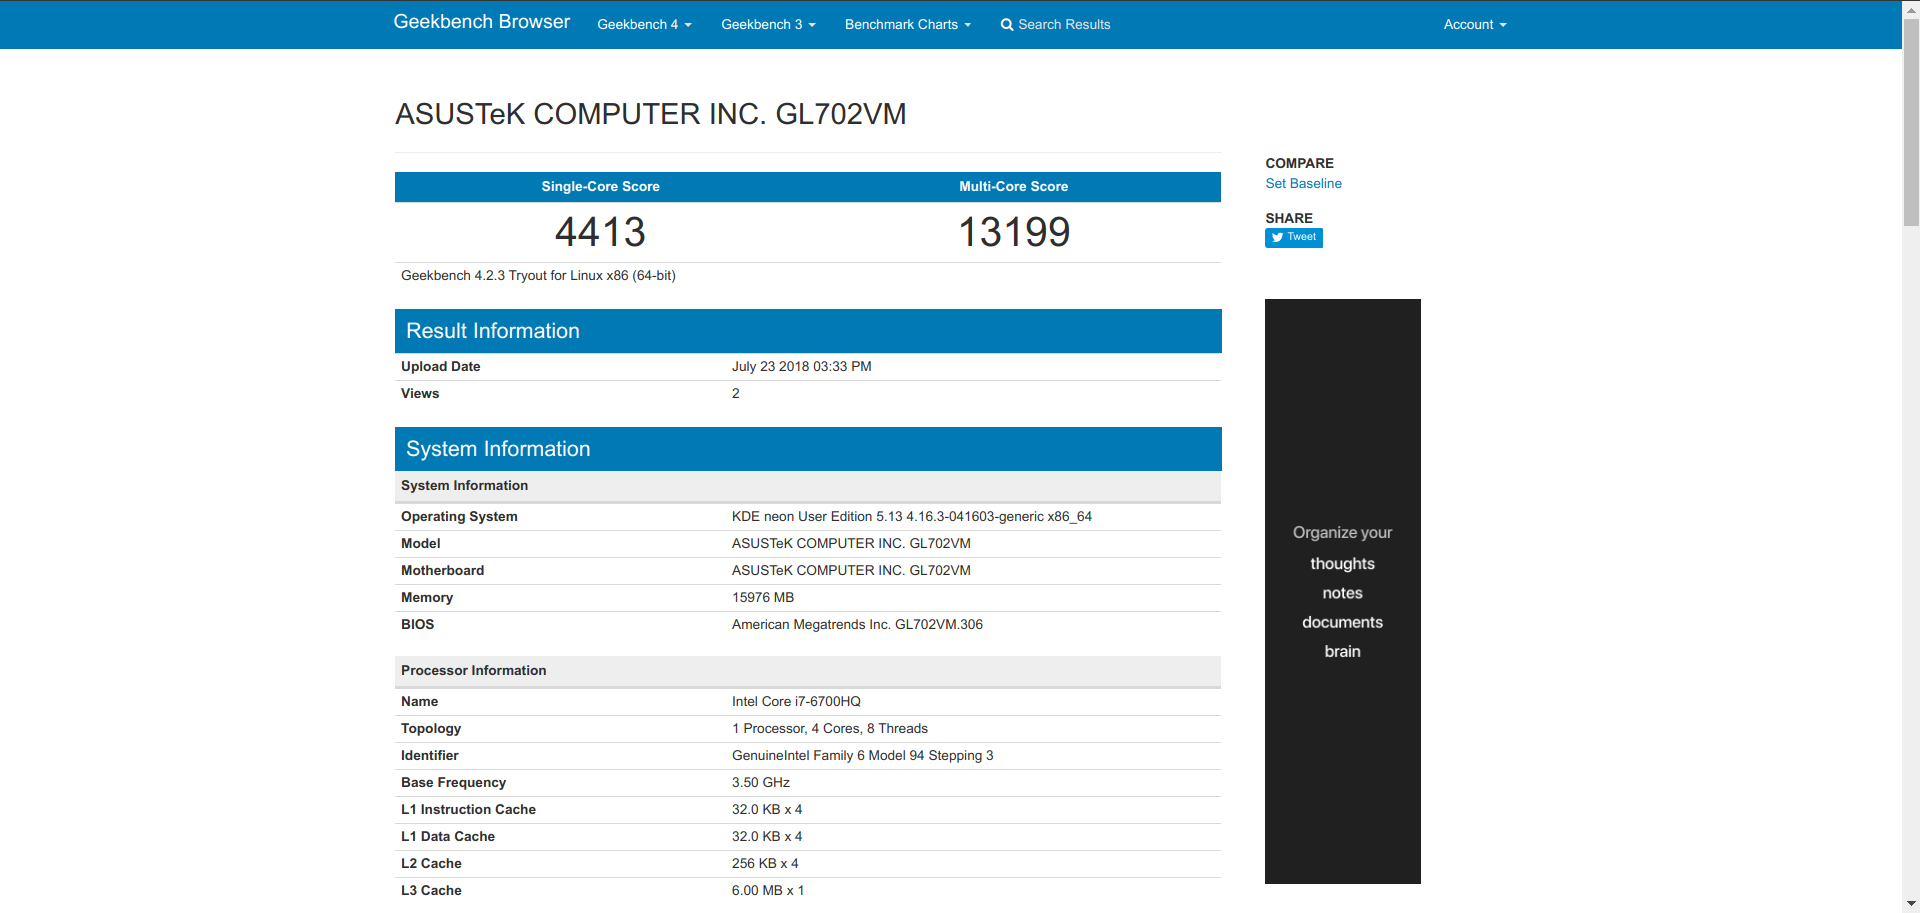Click the Set Baseline link
This screenshot has height=913, width=1920.
[1303, 183]
